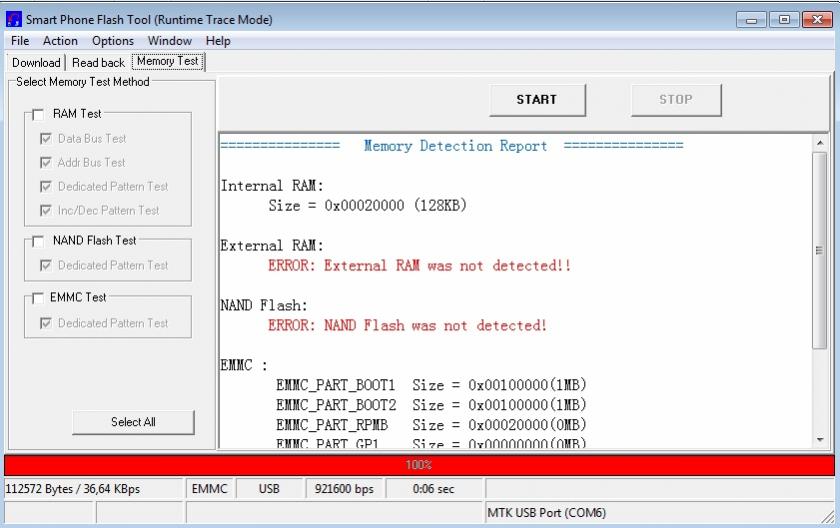
Task: Click the EMMC_PART_RPMB size line
Action: (x=431, y=425)
